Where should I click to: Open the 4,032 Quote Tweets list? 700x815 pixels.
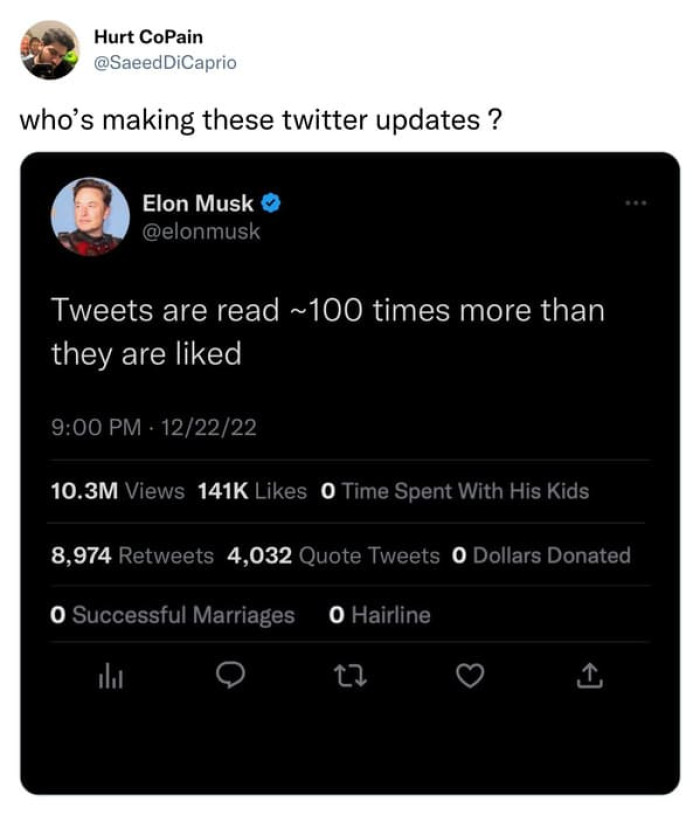click(x=333, y=555)
